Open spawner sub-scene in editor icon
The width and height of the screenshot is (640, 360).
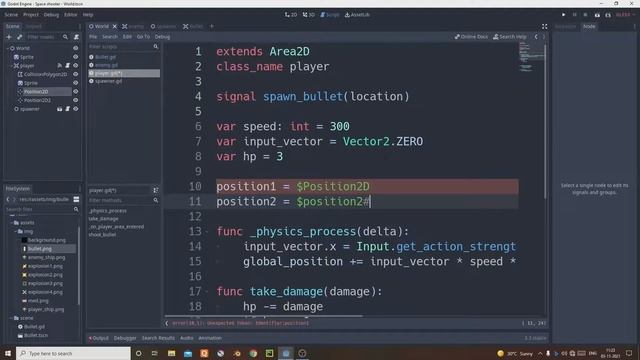tap(60, 109)
